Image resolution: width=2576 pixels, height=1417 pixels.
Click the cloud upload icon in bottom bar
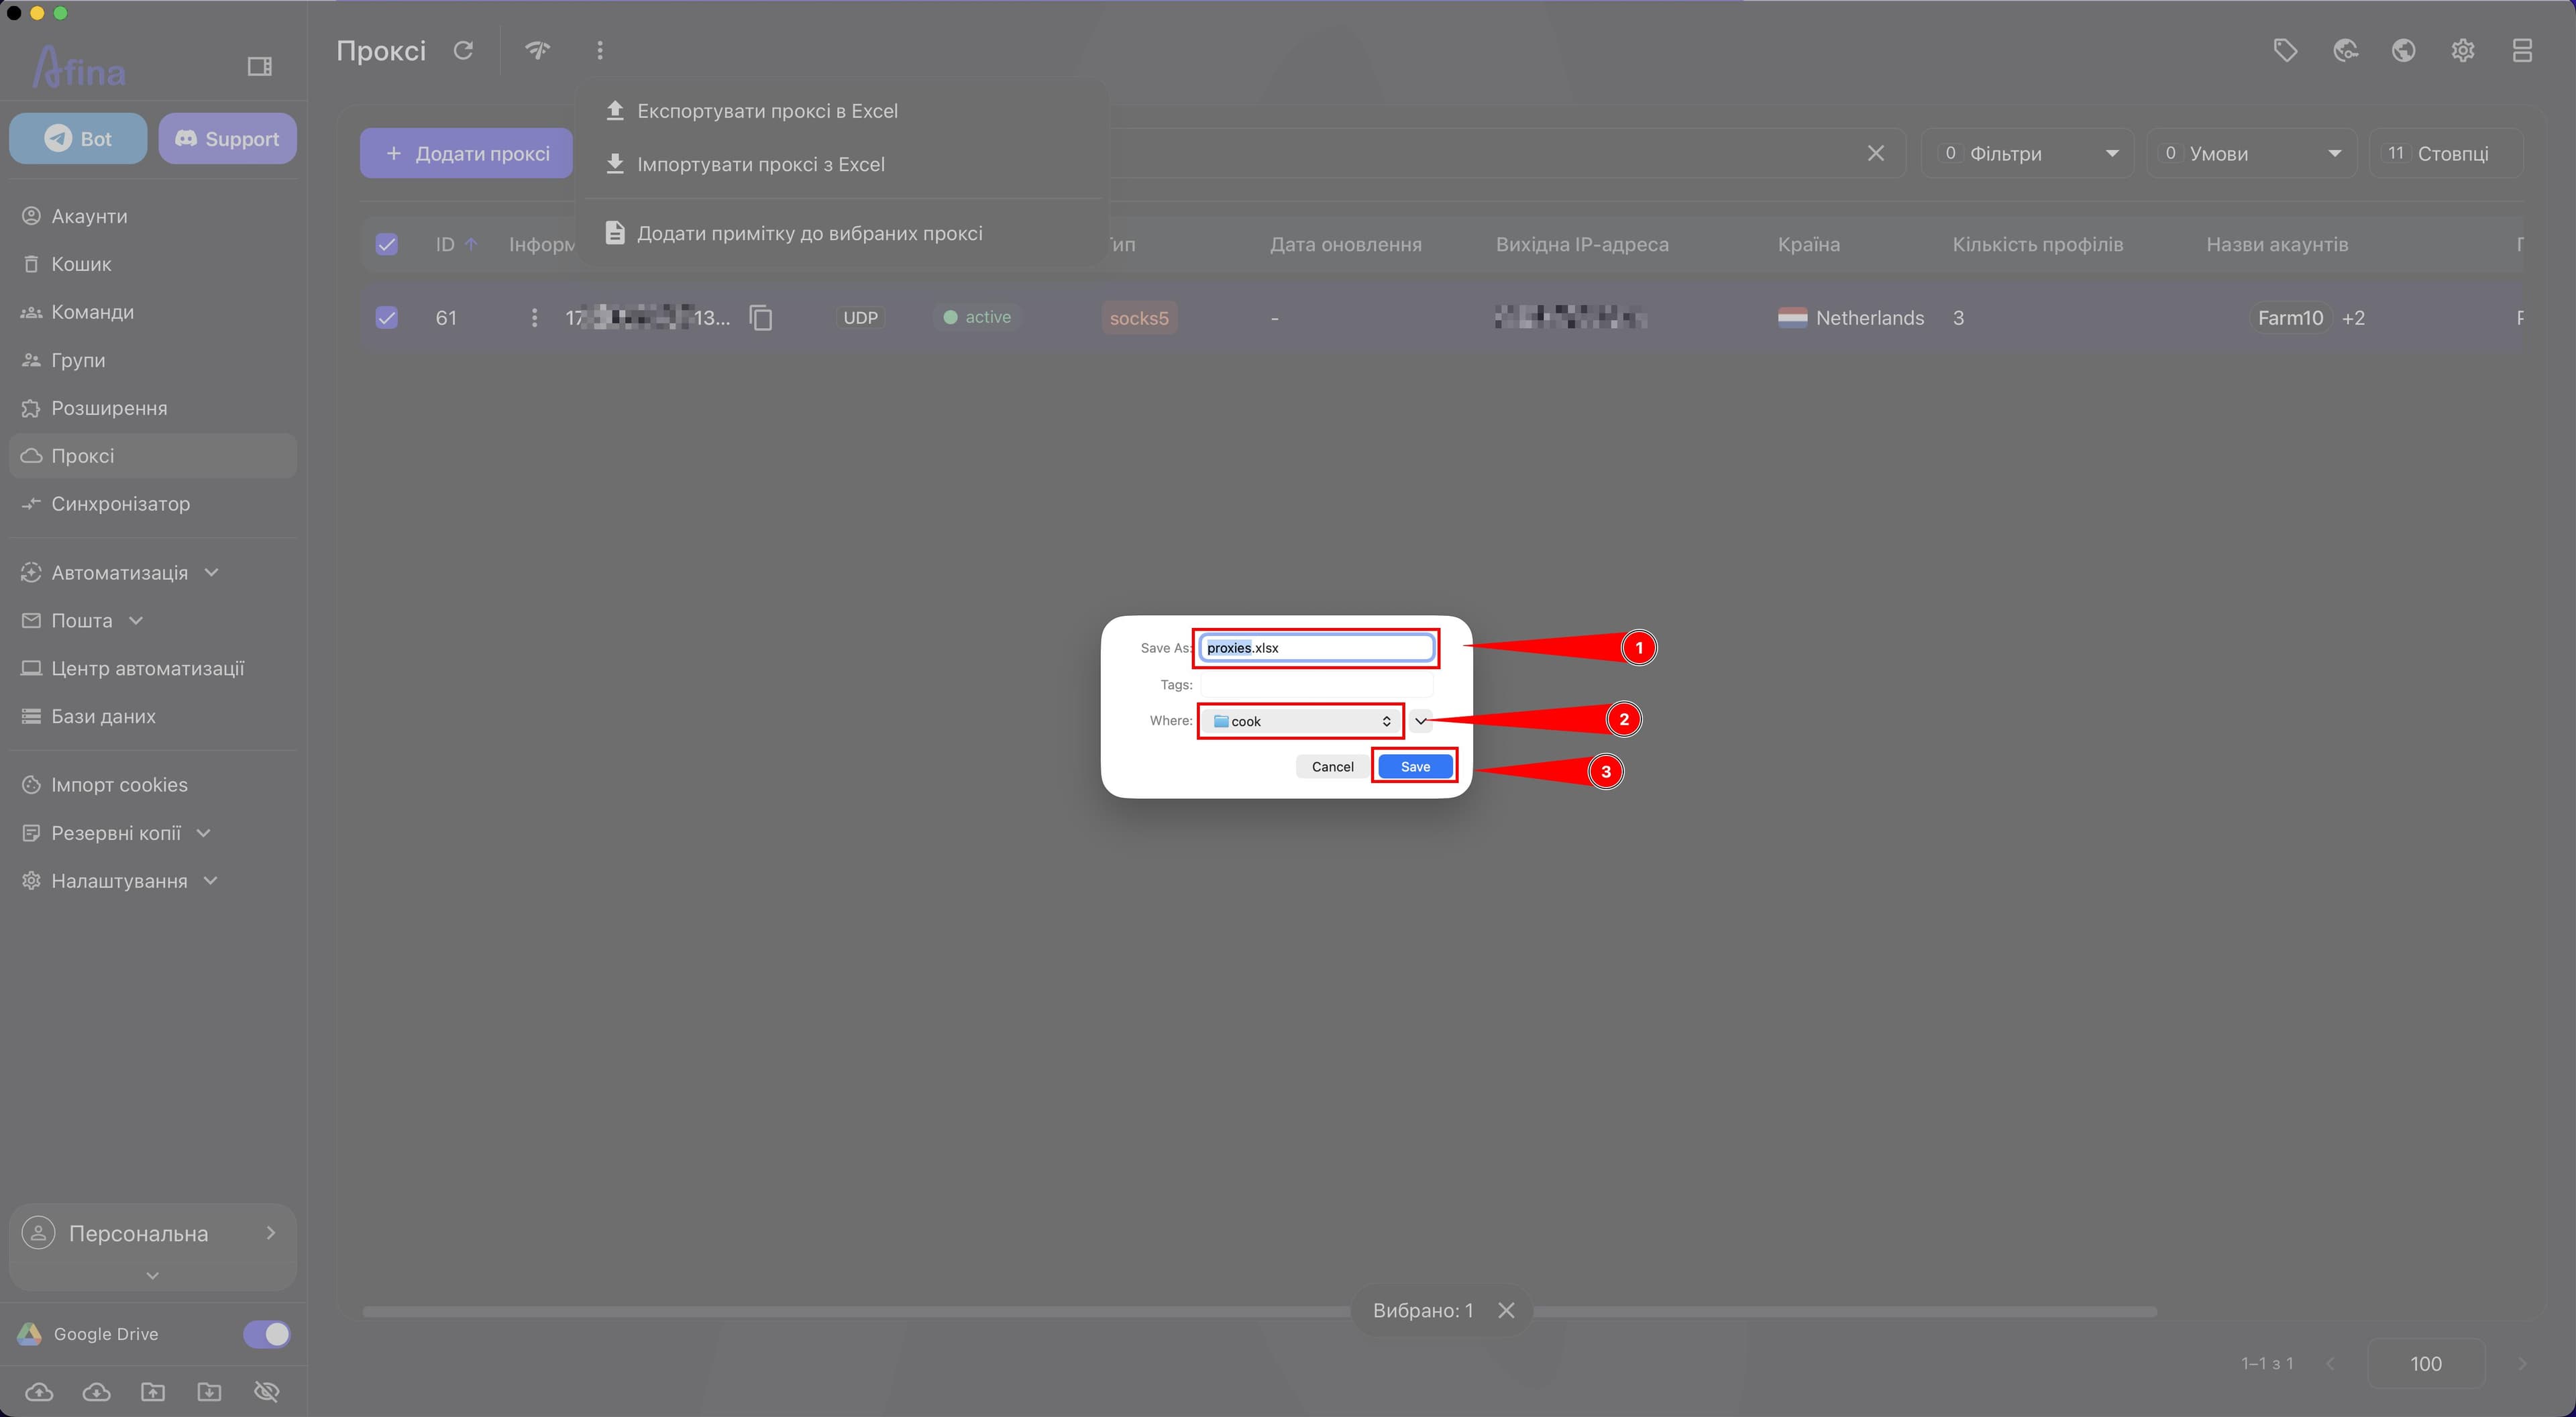[39, 1391]
